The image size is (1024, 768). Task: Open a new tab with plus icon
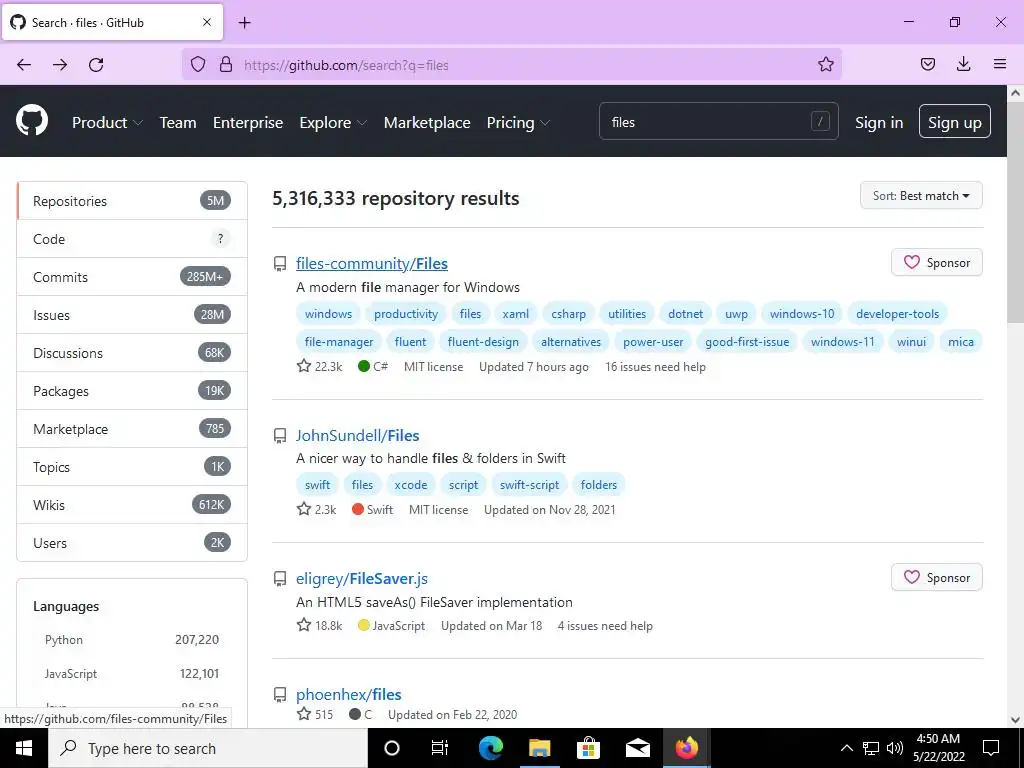tap(245, 23)
